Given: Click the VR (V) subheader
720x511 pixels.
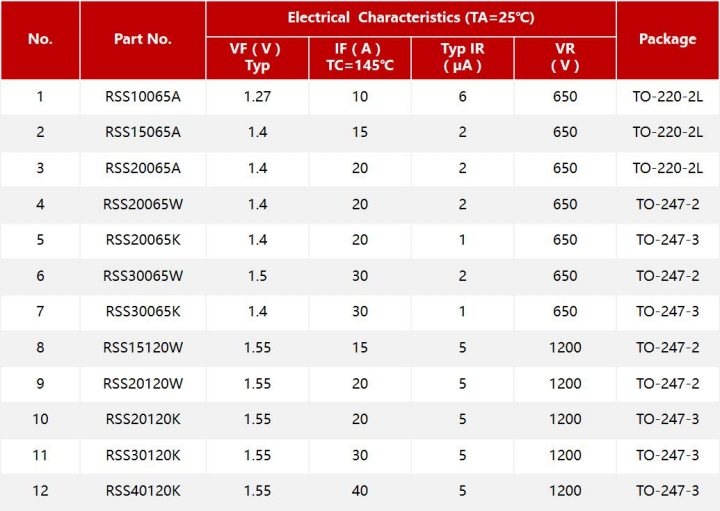Looking at the screenshot, I should pyautogui.click(x=565, y=58).
